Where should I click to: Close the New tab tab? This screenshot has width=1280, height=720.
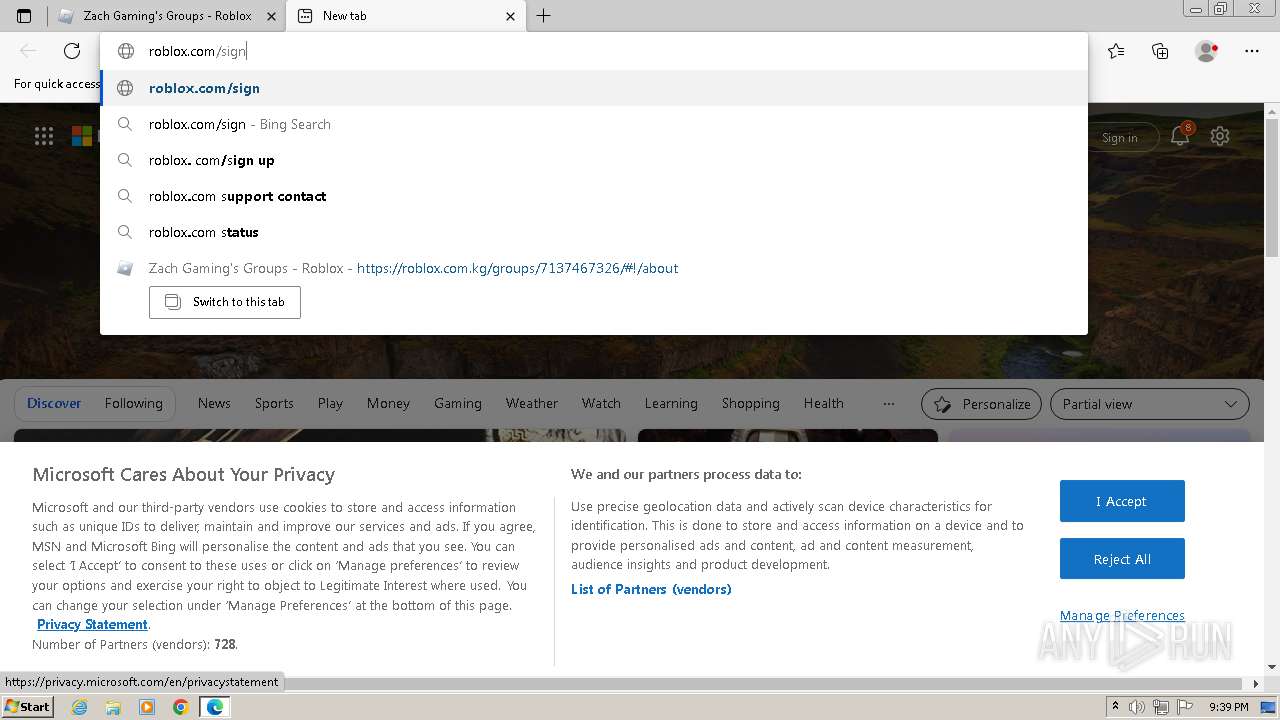tap(511, 16)
